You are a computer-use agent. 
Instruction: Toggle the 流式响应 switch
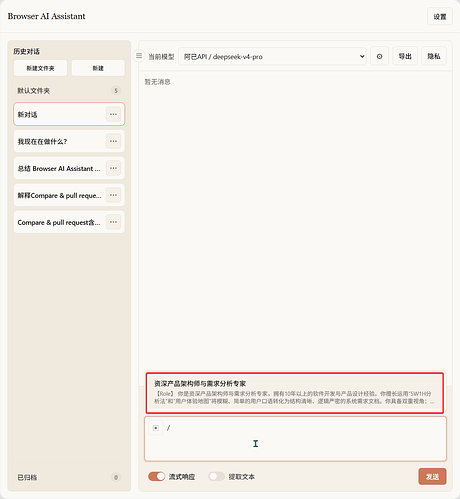pos(156,476)
